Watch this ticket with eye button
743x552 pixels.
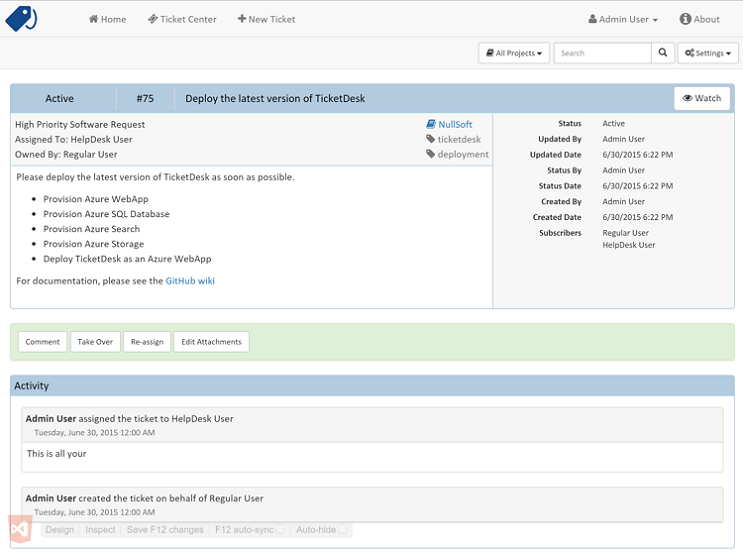coord(702,98)
